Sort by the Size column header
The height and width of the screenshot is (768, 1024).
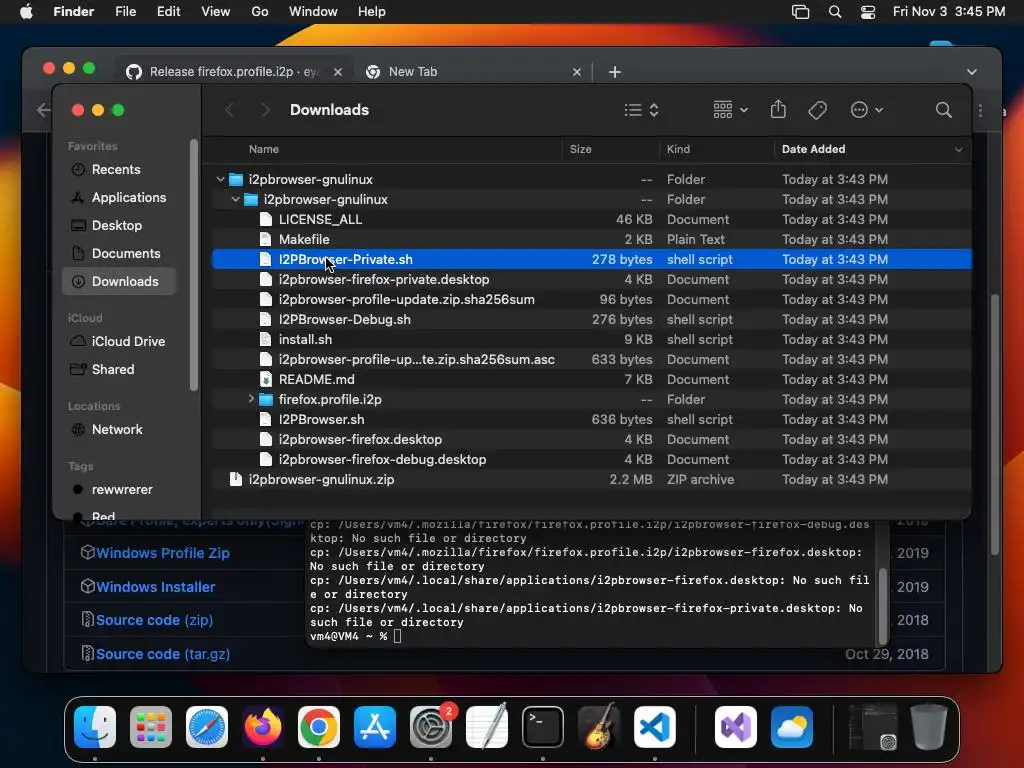coord(581,150)
